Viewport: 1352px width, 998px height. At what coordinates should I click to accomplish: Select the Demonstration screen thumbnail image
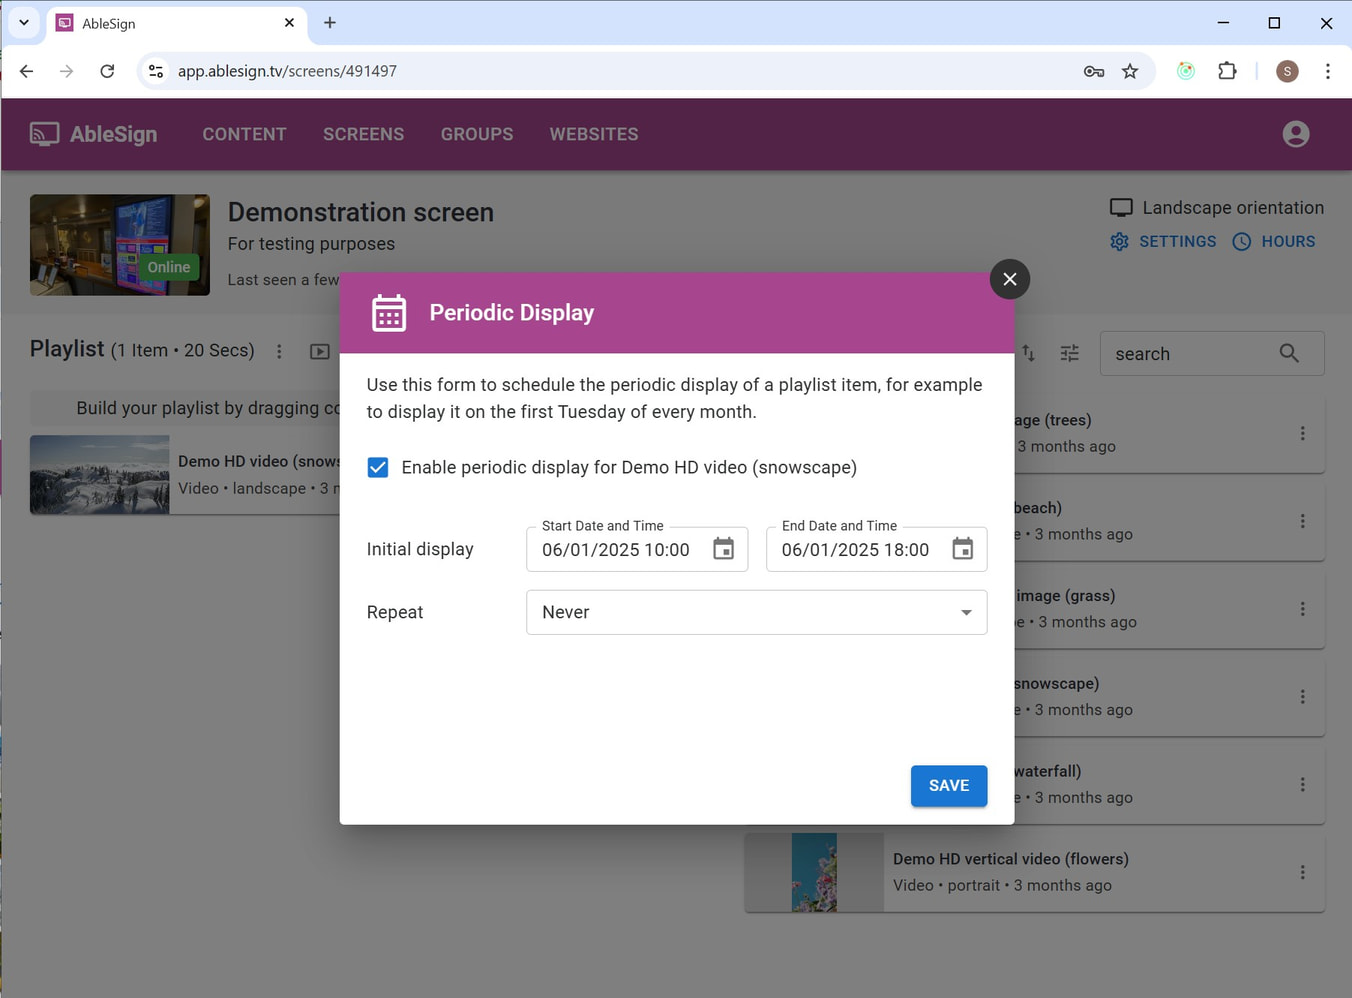(x=120, y=245)
